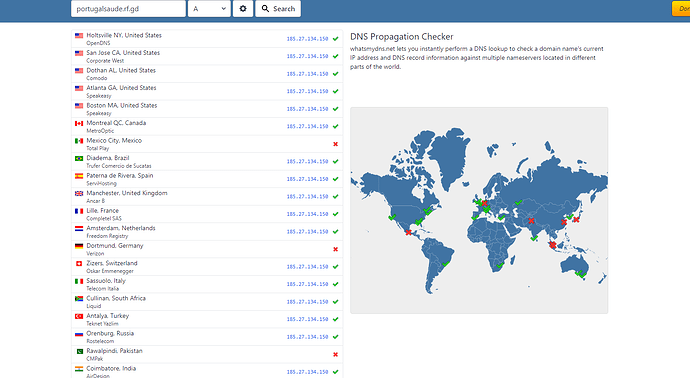This screenshot has width=690, height=378.
Task: Click the Switzerland flag beside Zizers
Action: 79,264
